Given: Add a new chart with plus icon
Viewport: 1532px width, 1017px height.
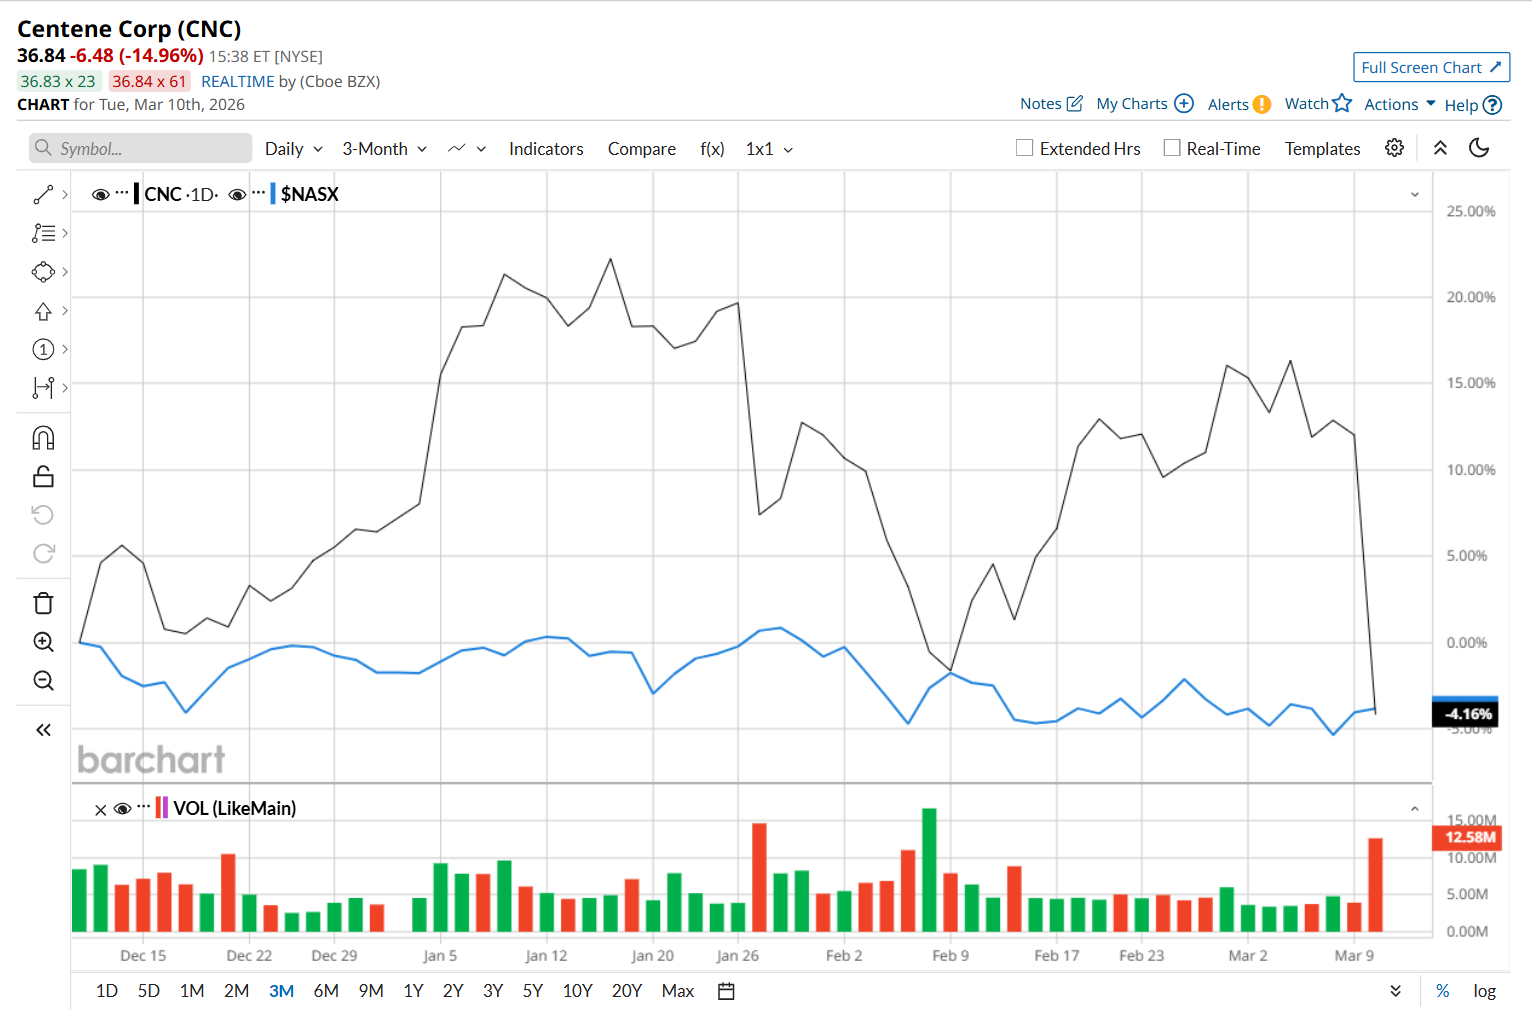Looking at the screenshot, I should click(1184, 103).
